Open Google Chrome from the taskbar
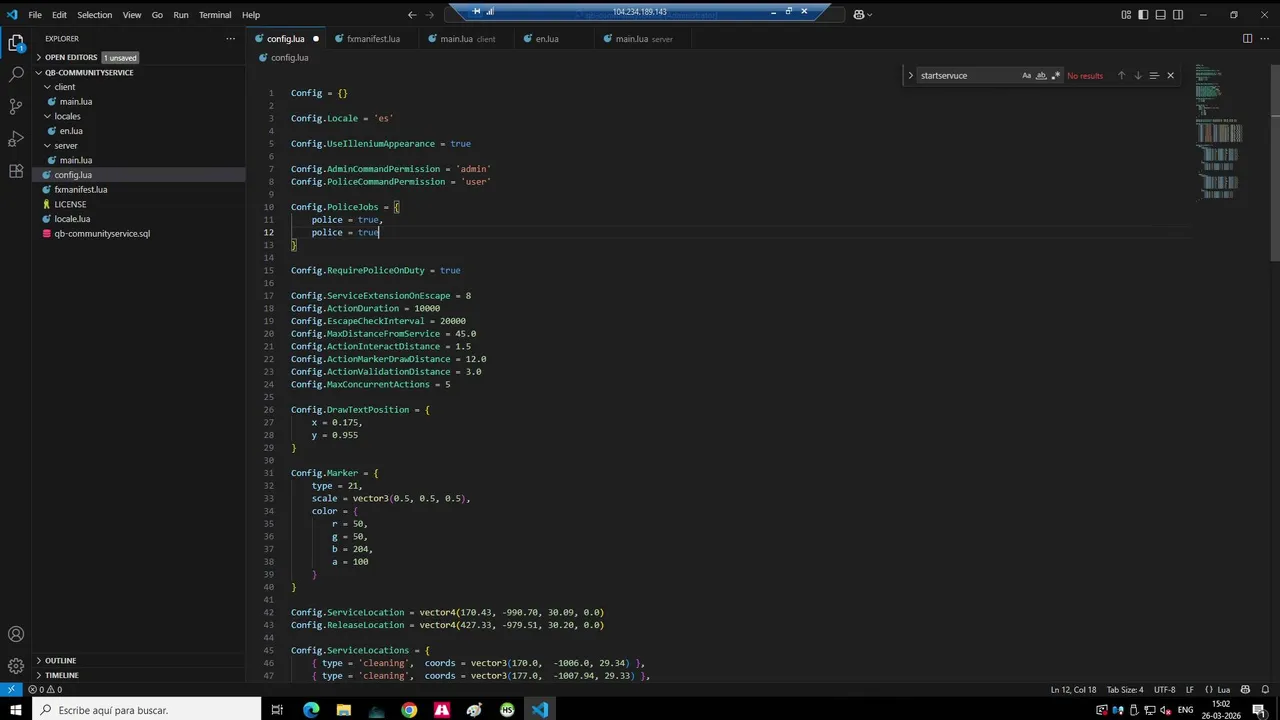1280x720 pixels. tap(409, 710)
